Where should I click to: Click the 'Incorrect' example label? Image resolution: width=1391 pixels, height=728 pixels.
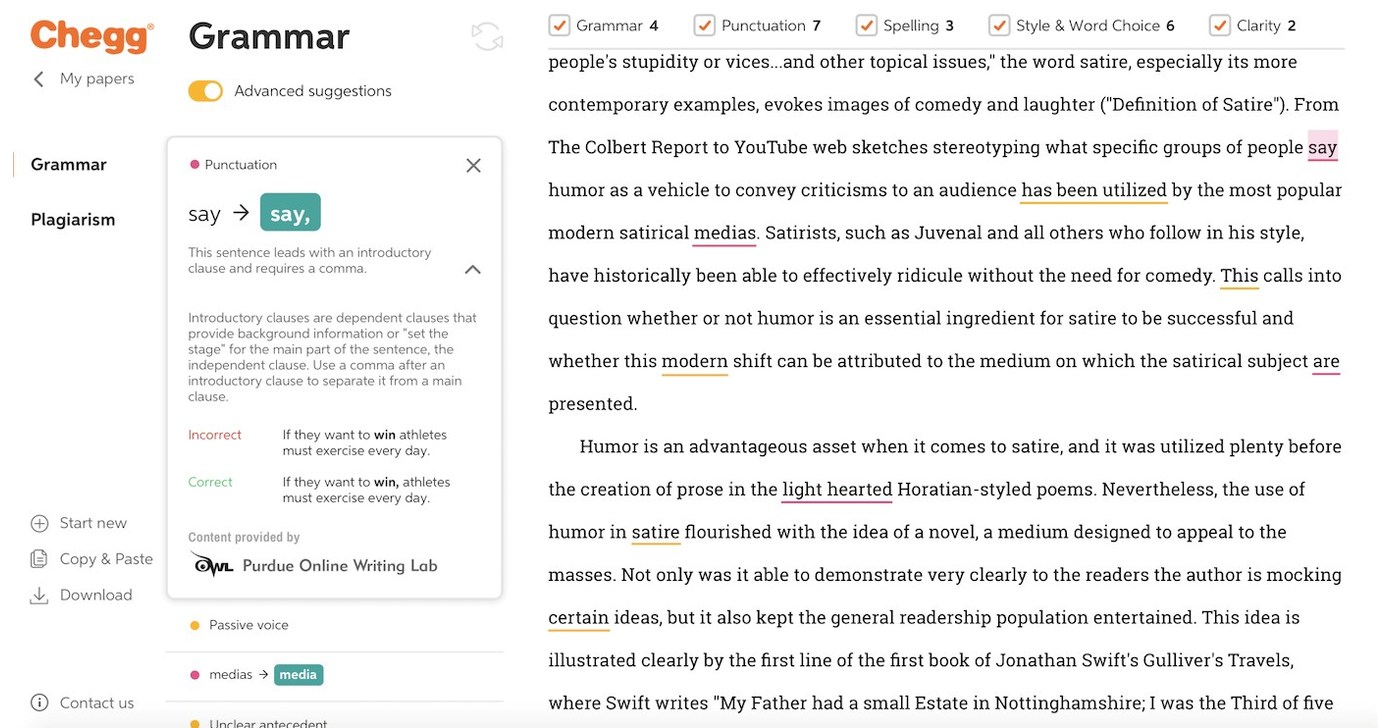coord(215,435)
